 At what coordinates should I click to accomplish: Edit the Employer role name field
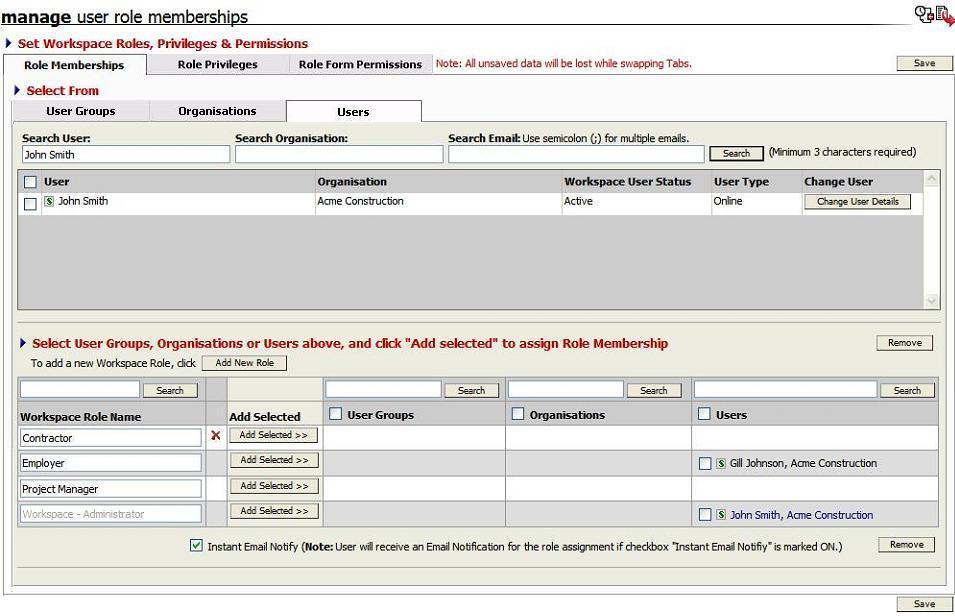click(x=110, y=463)
